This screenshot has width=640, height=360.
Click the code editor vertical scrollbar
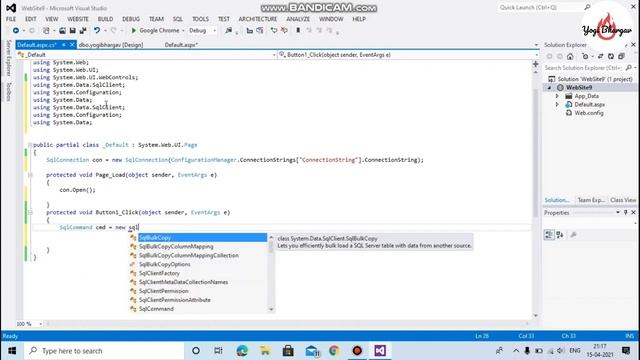coord(536,153)
